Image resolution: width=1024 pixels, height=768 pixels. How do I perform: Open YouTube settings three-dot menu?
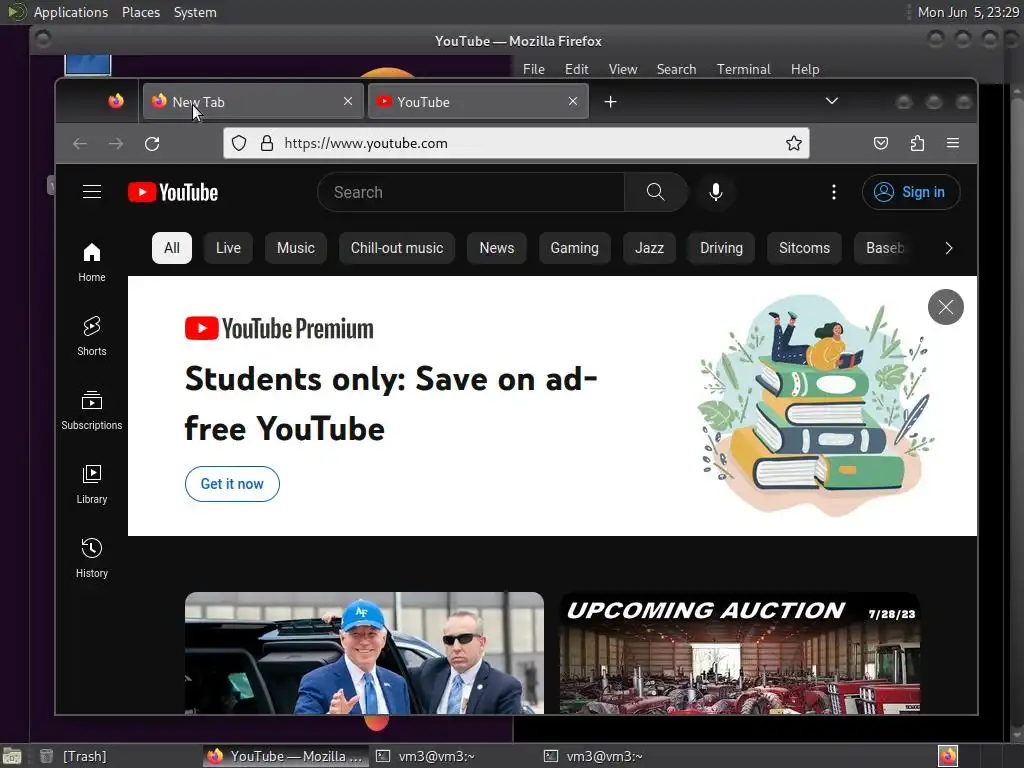tap(834, 191)
